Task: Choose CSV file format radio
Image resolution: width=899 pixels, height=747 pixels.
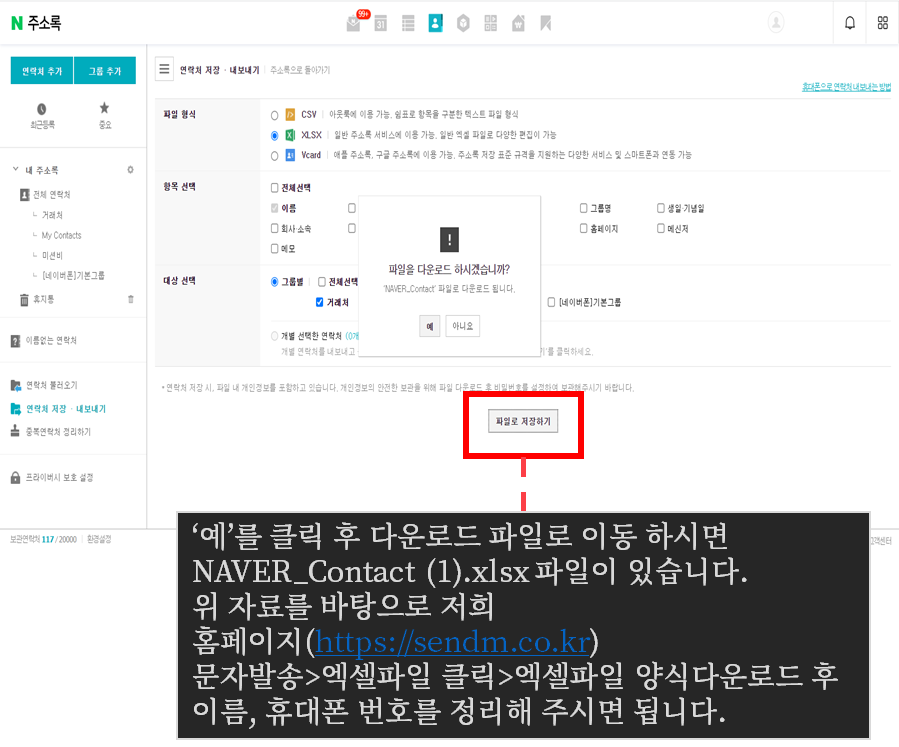Action: 275,115
